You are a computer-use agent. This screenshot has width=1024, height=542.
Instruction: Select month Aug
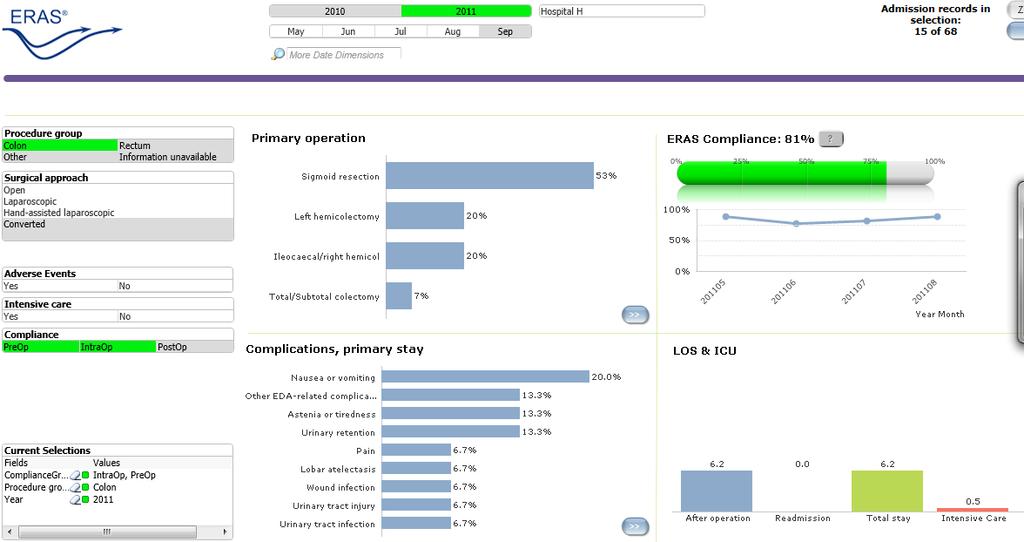pyautogui.click(x=453, y=31)
